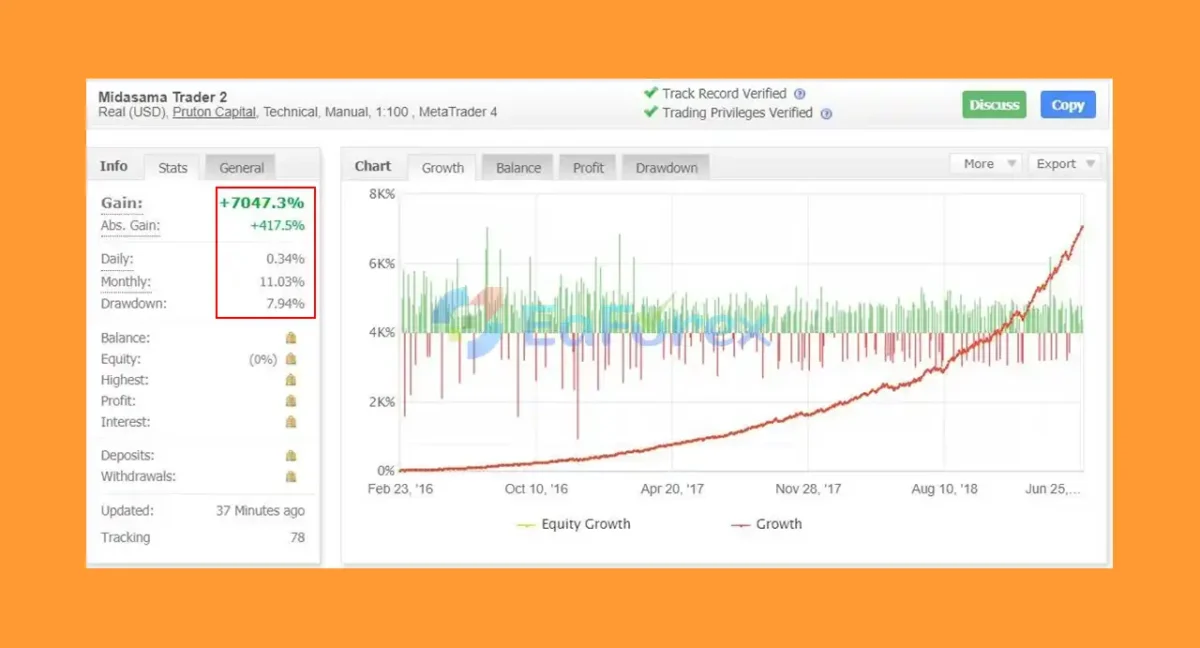Click the +7047.3% gain value
Screen dimensions: 1200x648
[x=262, y=203]
